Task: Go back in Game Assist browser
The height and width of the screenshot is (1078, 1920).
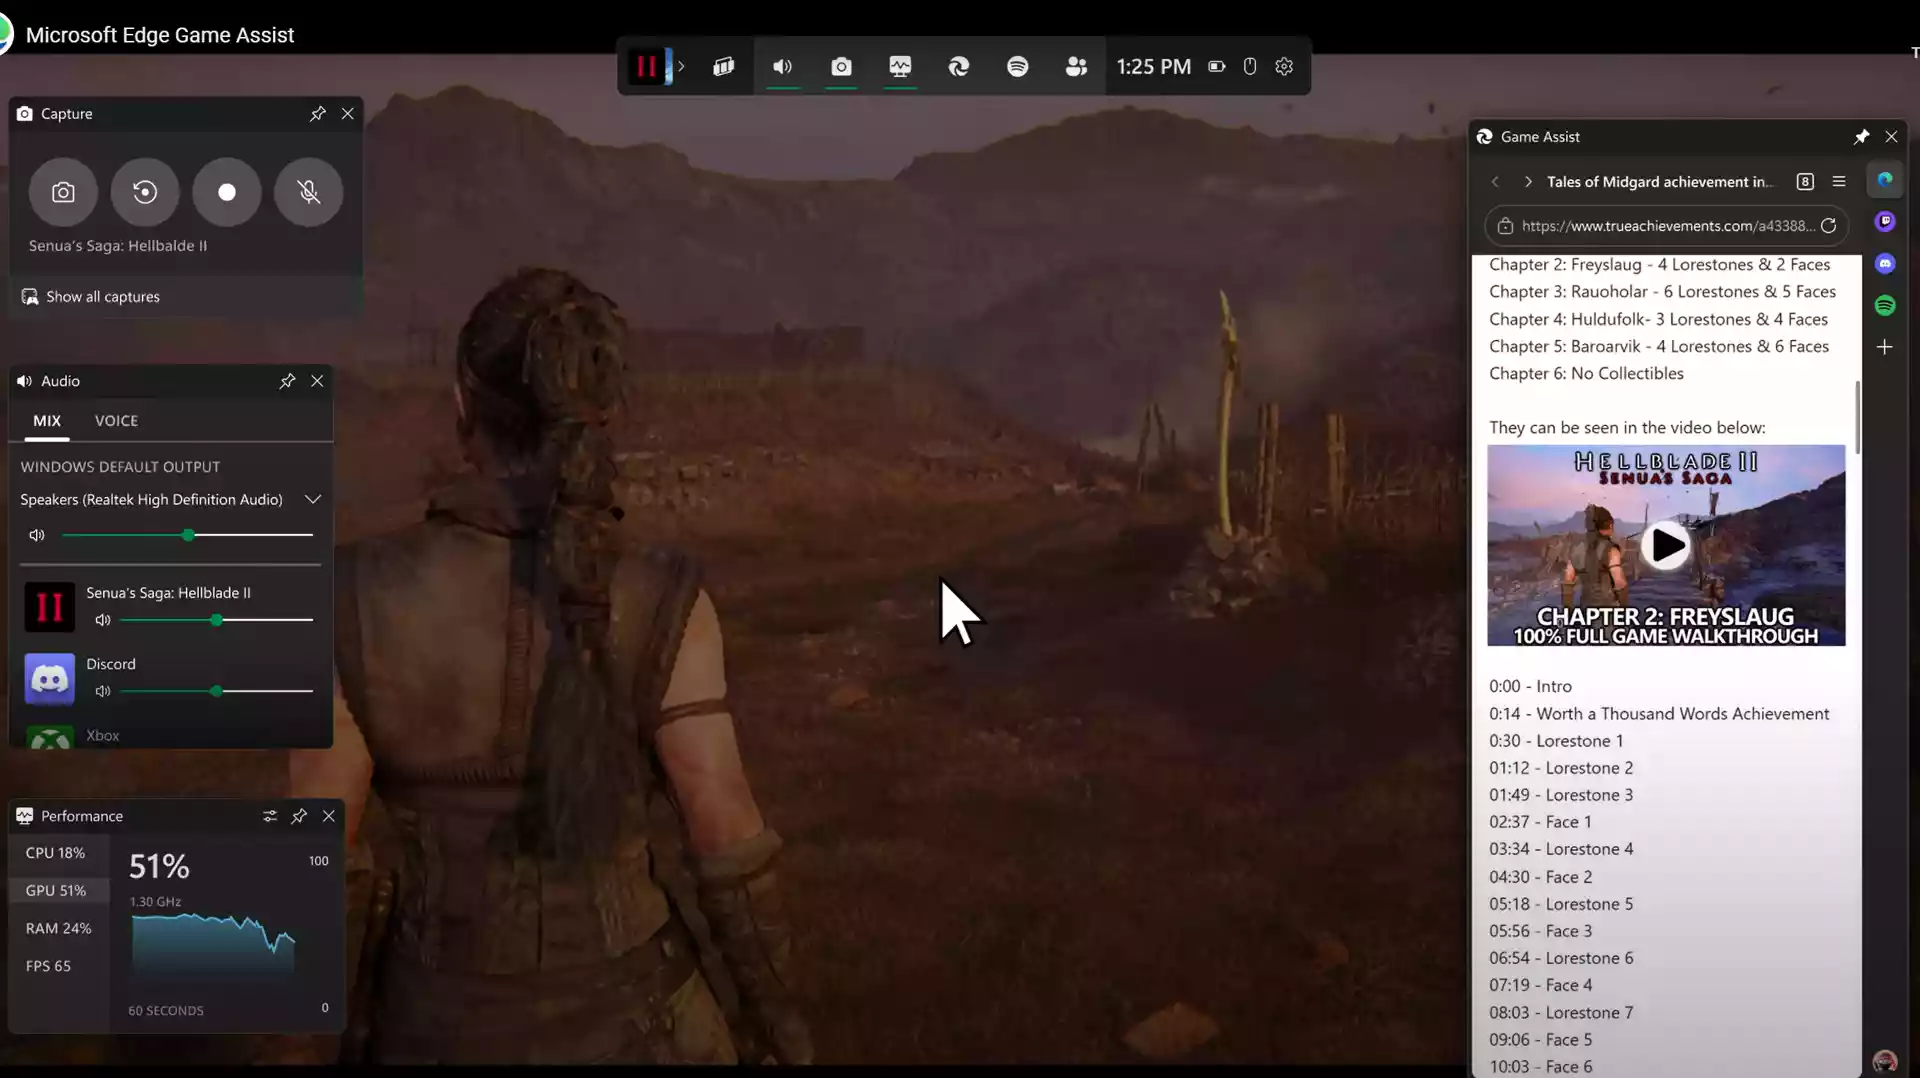Action: (1495, 182)
